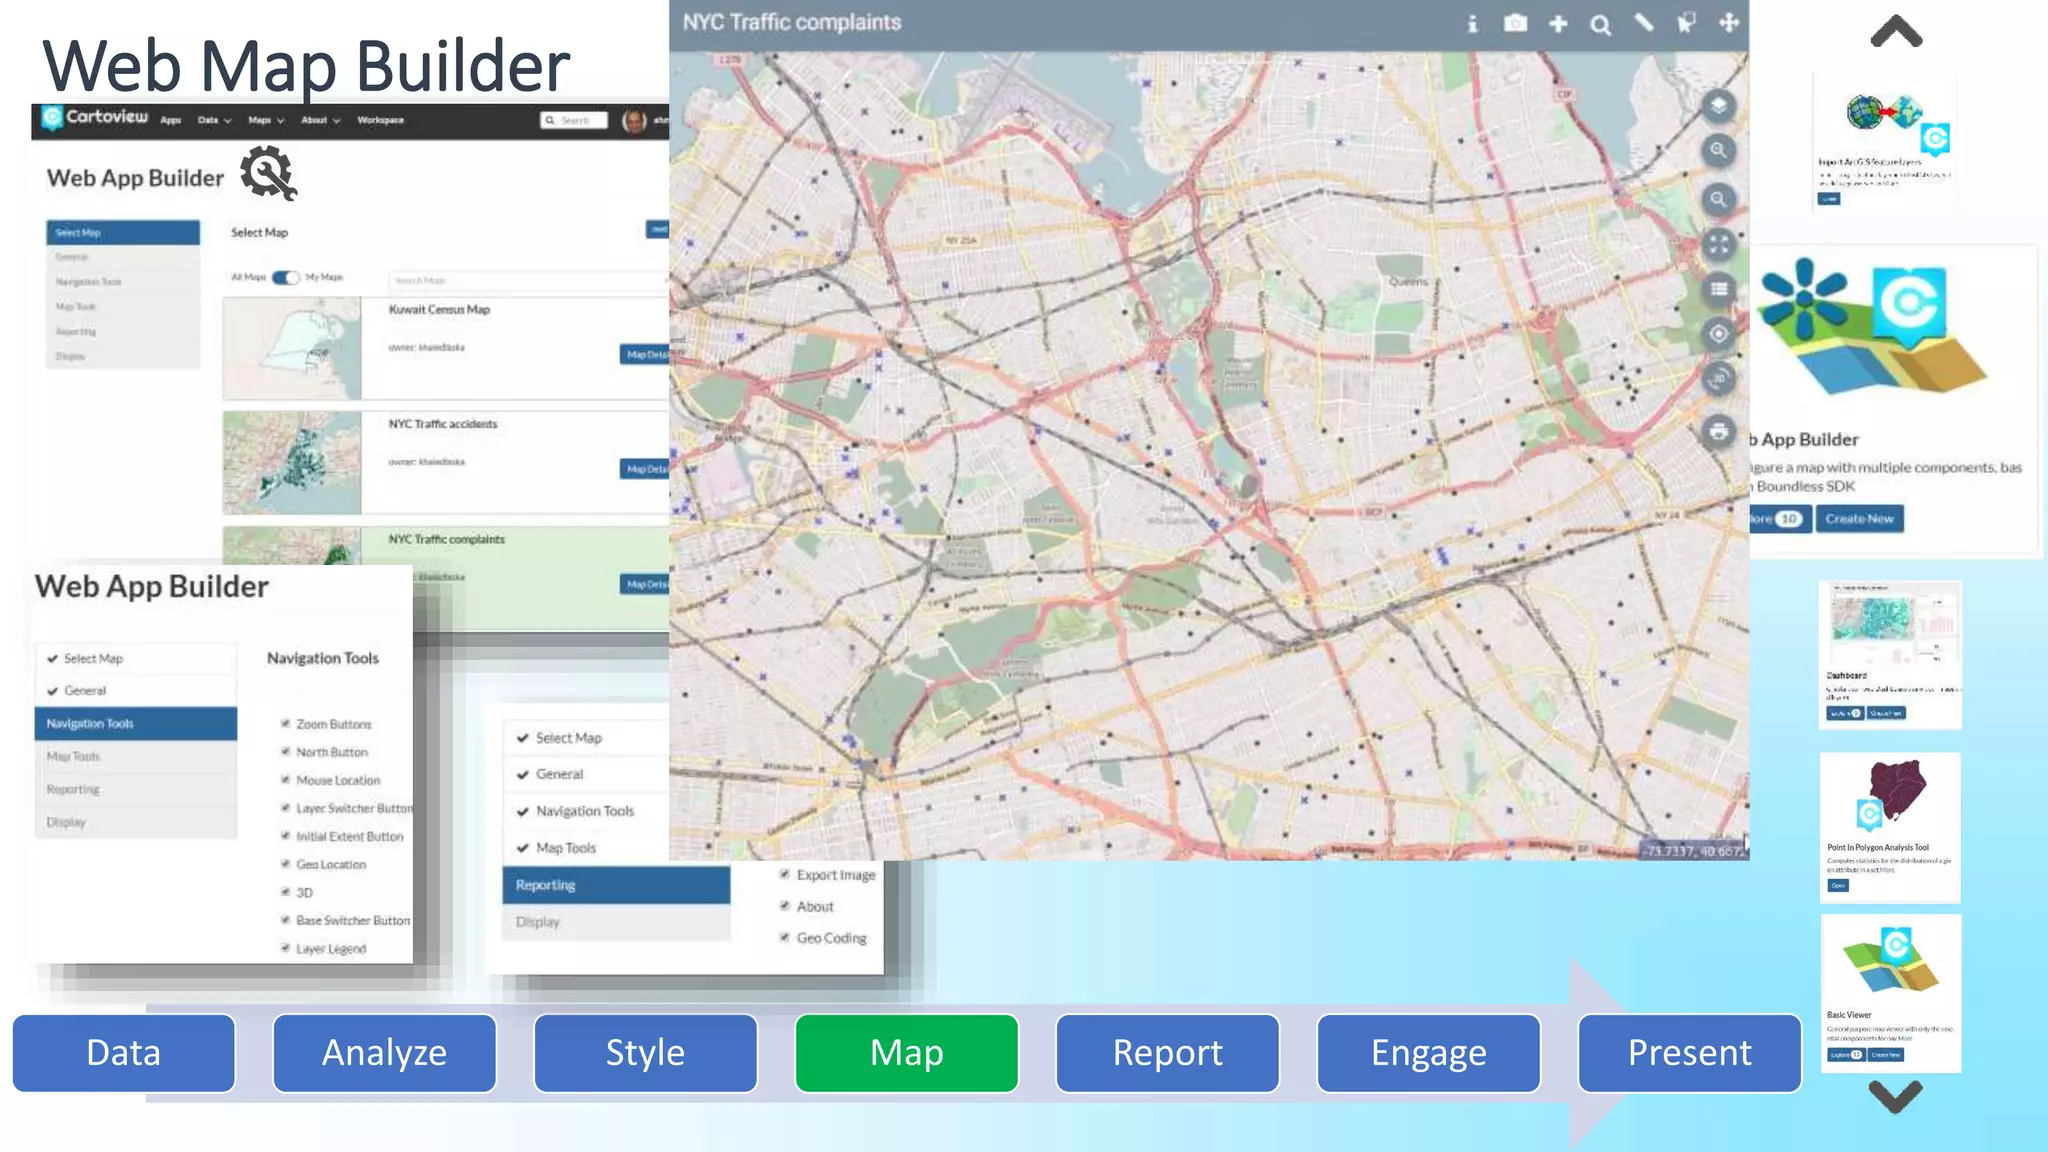
Task: Click the ArcGIS import app icon
Action: (1898, 123)
